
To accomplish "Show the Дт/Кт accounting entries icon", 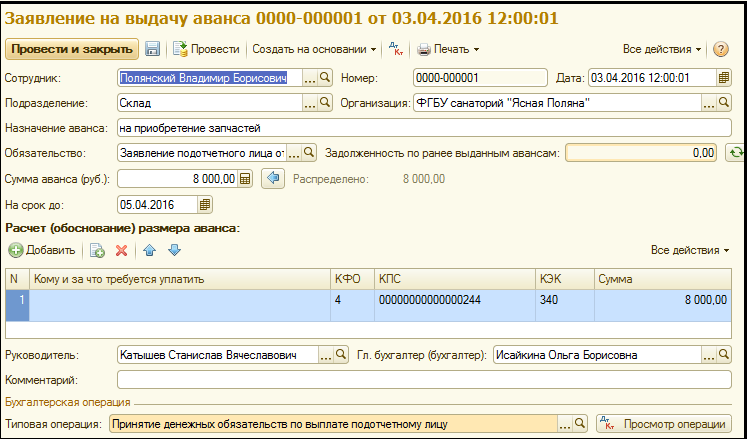I will 396,49.
